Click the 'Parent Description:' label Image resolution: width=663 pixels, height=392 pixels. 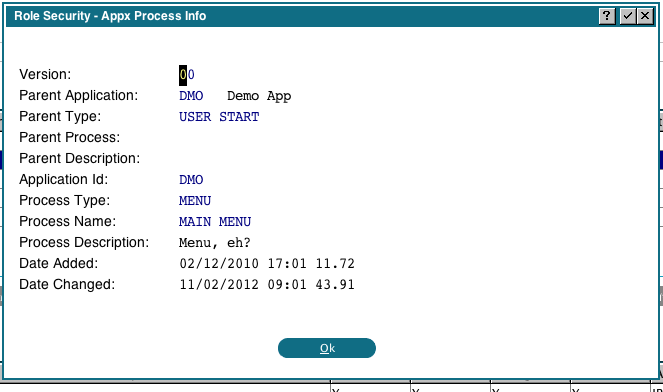click(x=79, y=159)
